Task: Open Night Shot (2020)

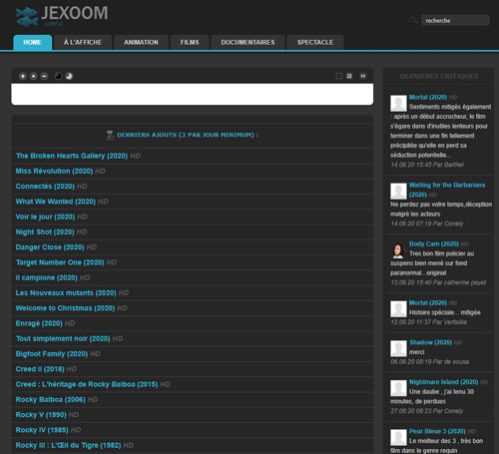Action: click(45, 232)
